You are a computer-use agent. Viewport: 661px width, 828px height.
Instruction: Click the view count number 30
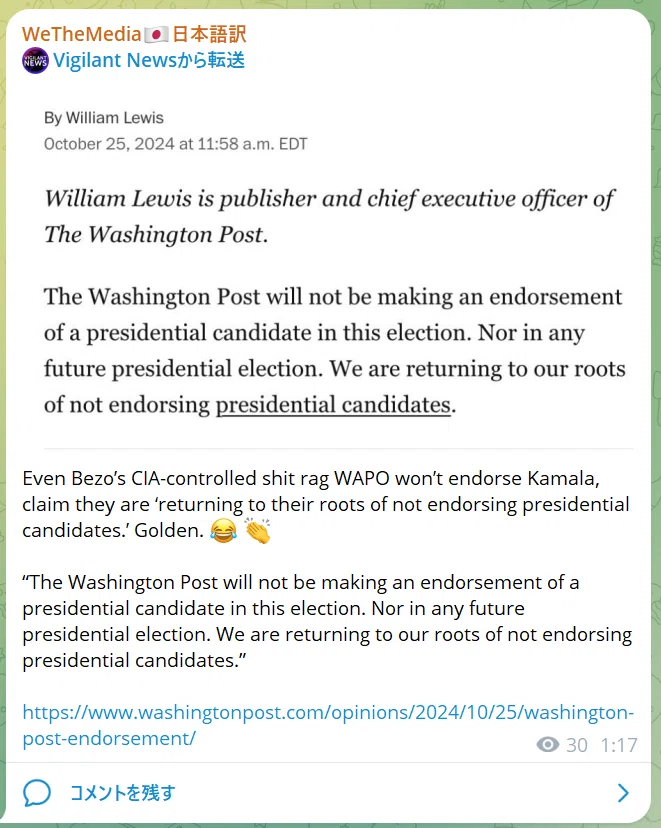pyautogui.click(x=577, y=745)
